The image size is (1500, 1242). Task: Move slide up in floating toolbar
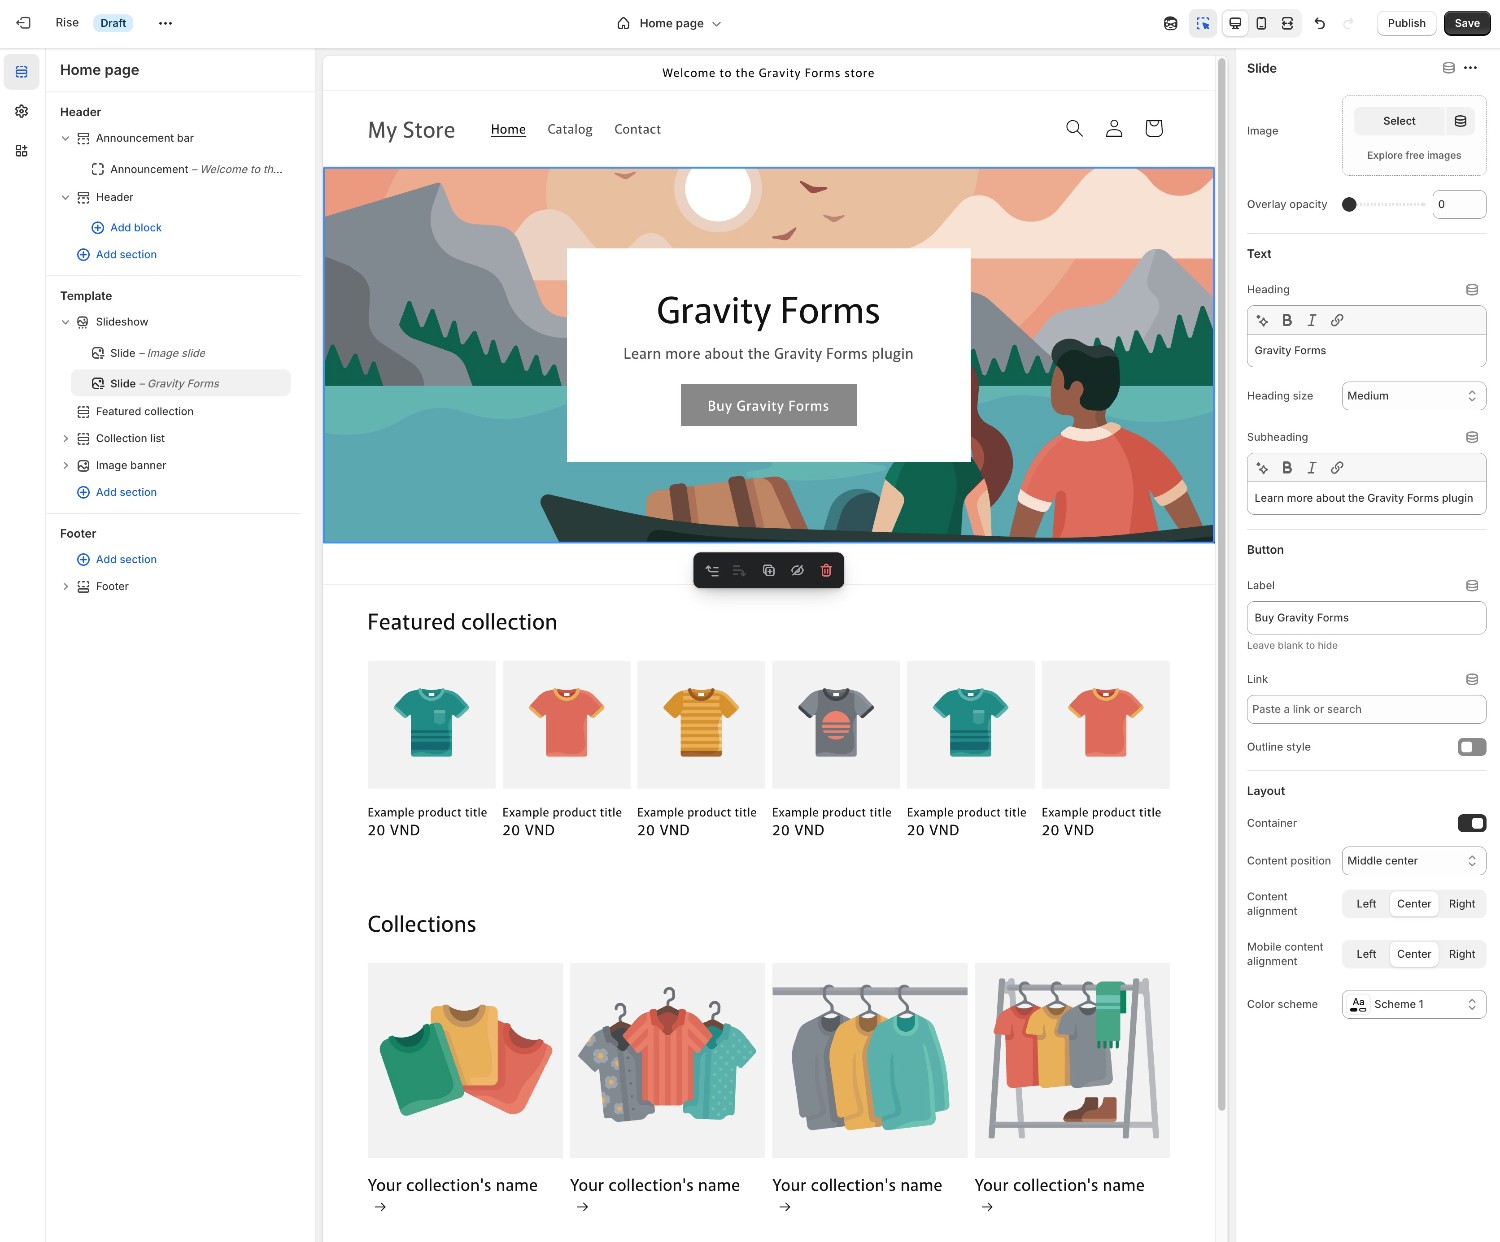coord(712,571)
